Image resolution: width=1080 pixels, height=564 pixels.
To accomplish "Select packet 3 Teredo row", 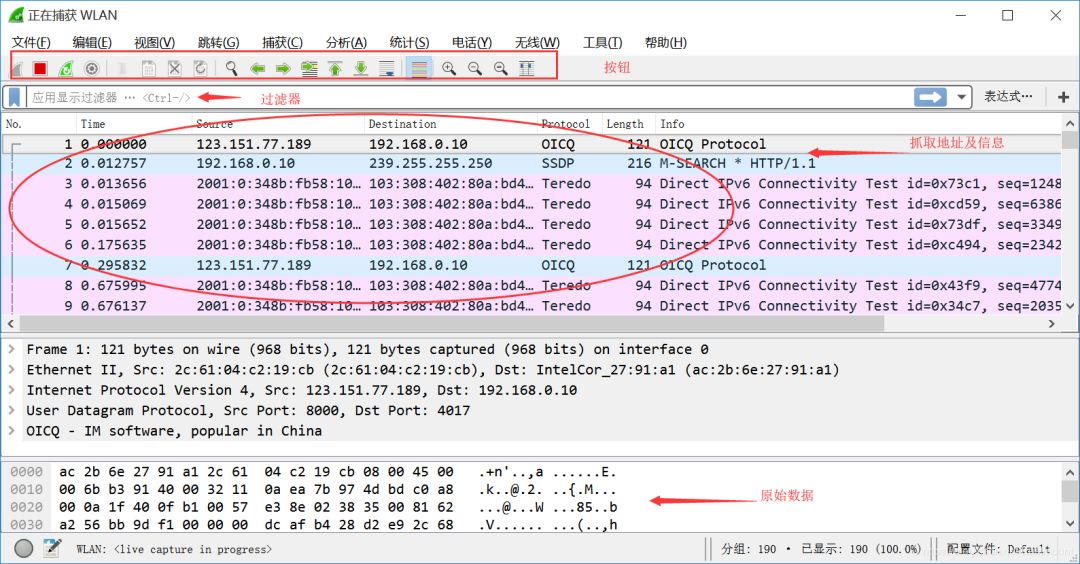I will click(531, 184).
